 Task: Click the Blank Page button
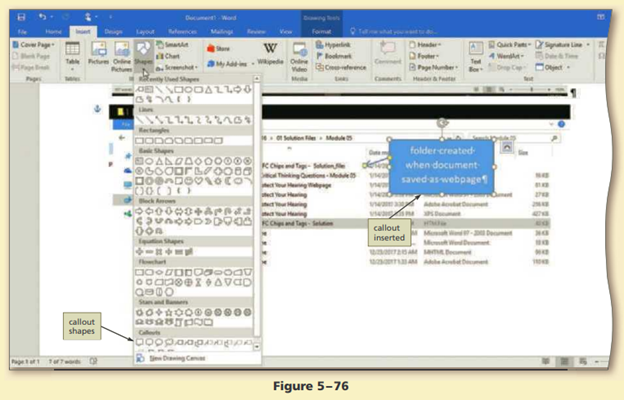[31, 56]
